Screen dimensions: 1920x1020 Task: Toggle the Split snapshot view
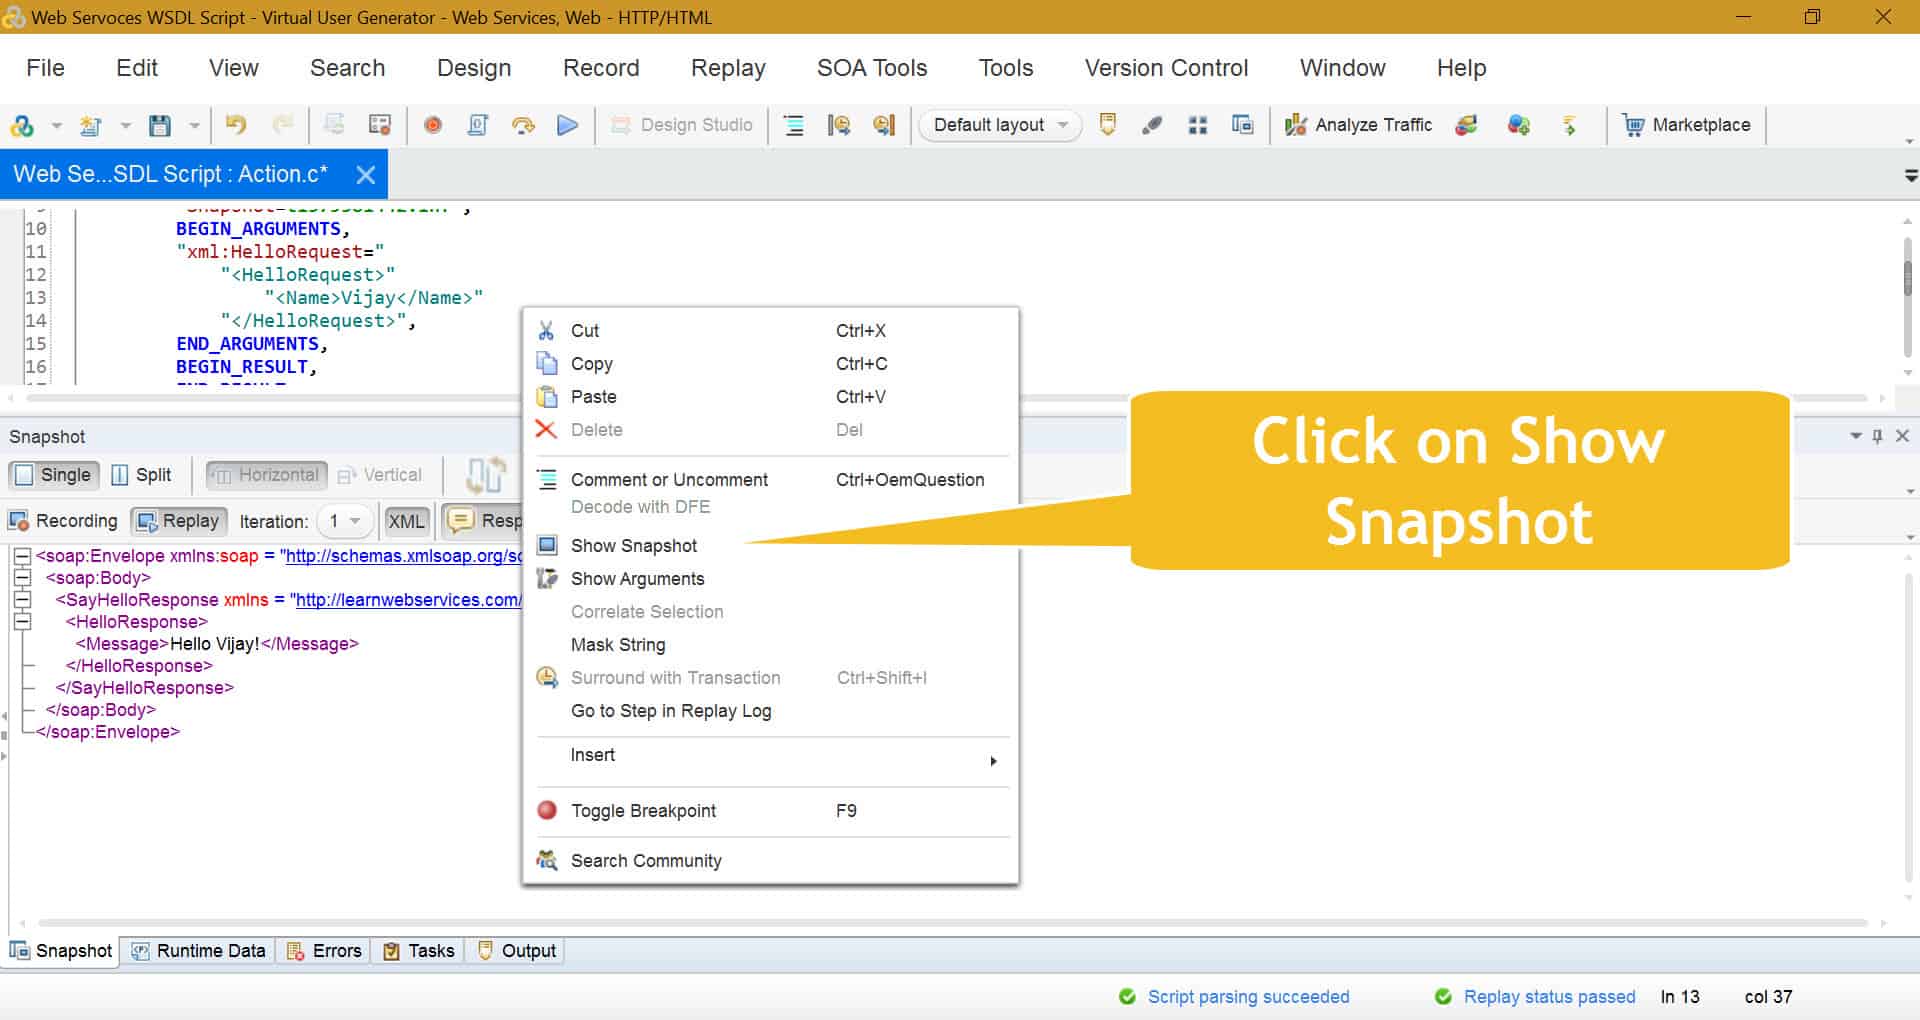pyautogui.click(x=142, y=475)
